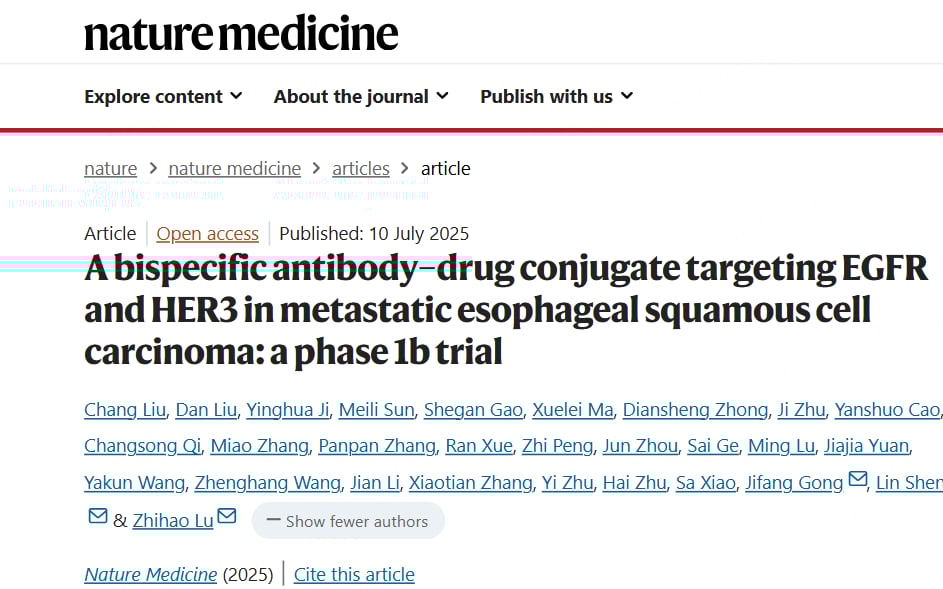The width and height of the screenshot is (943, 589).
Task: Go to the nature breadcrumb link
Action: [x=111, y=169]
